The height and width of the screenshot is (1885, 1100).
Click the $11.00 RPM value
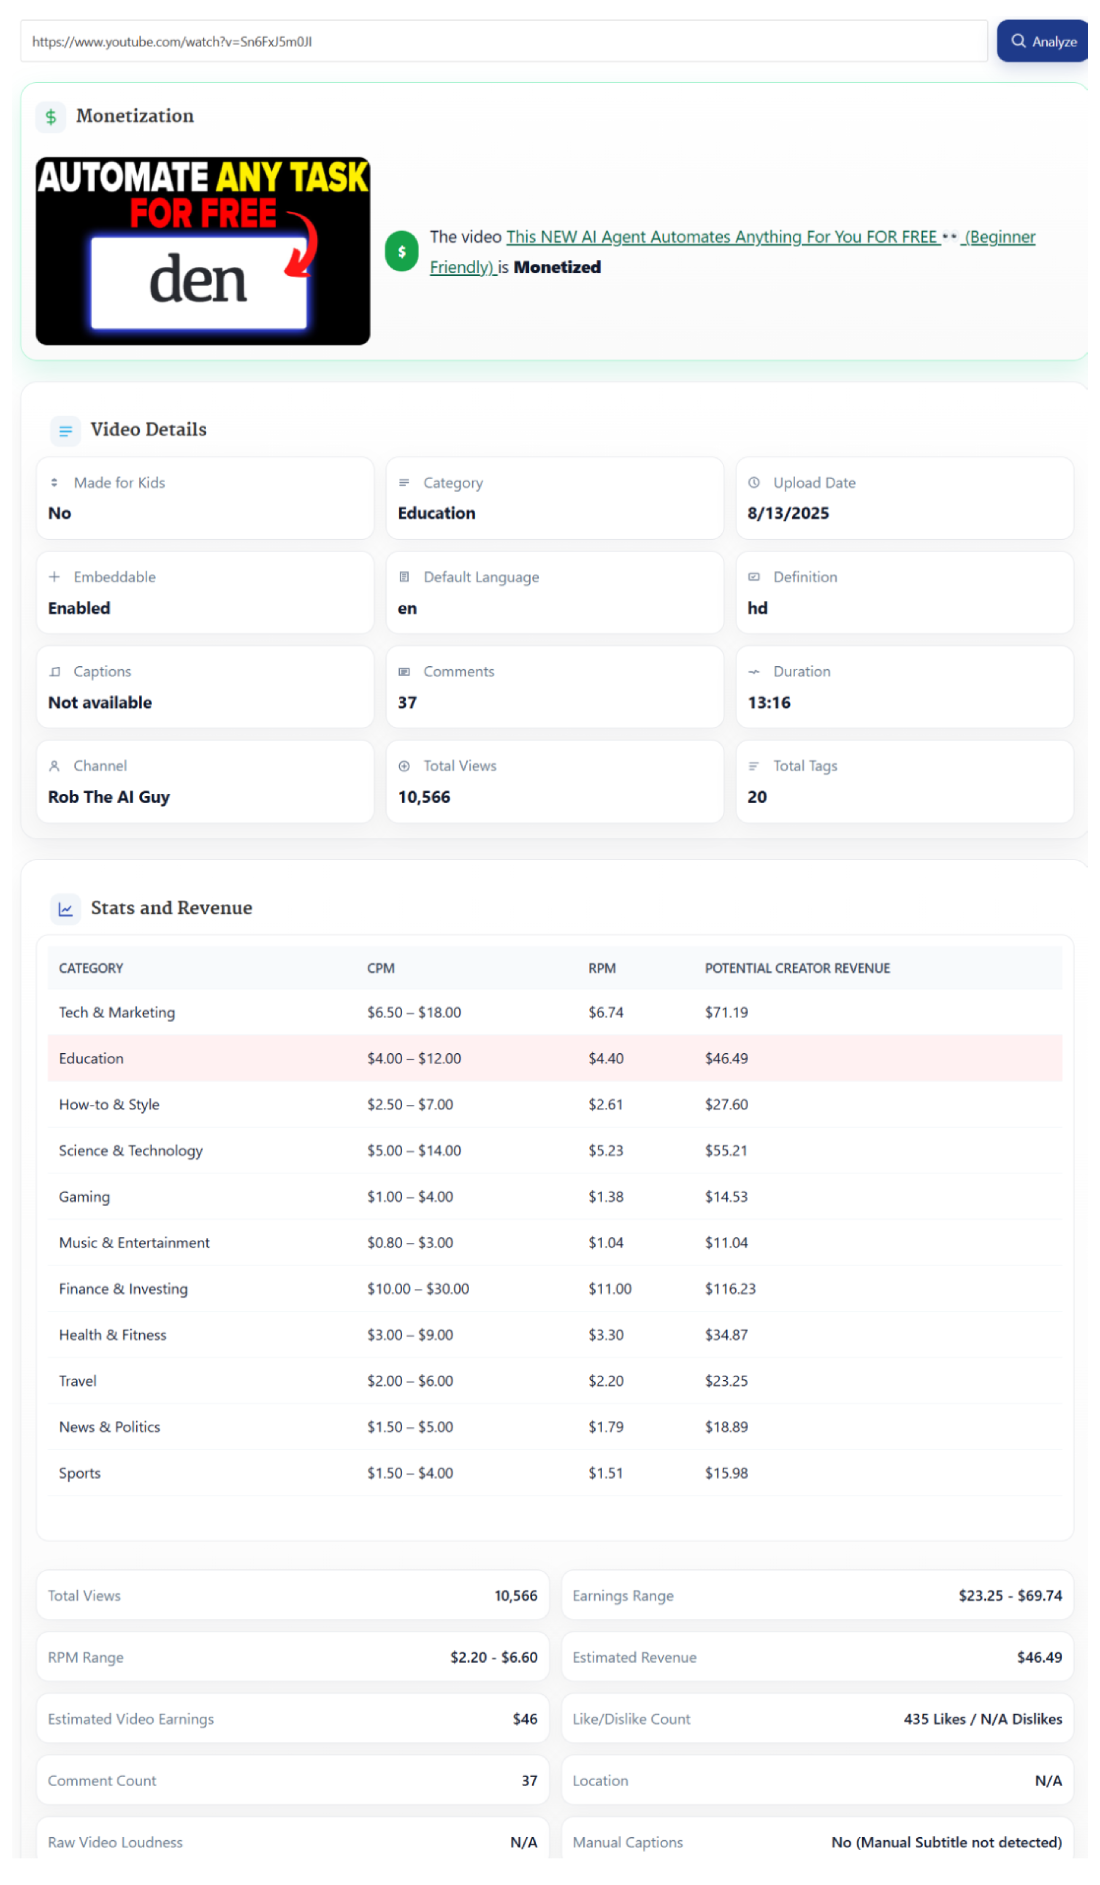click(610, 1288)
